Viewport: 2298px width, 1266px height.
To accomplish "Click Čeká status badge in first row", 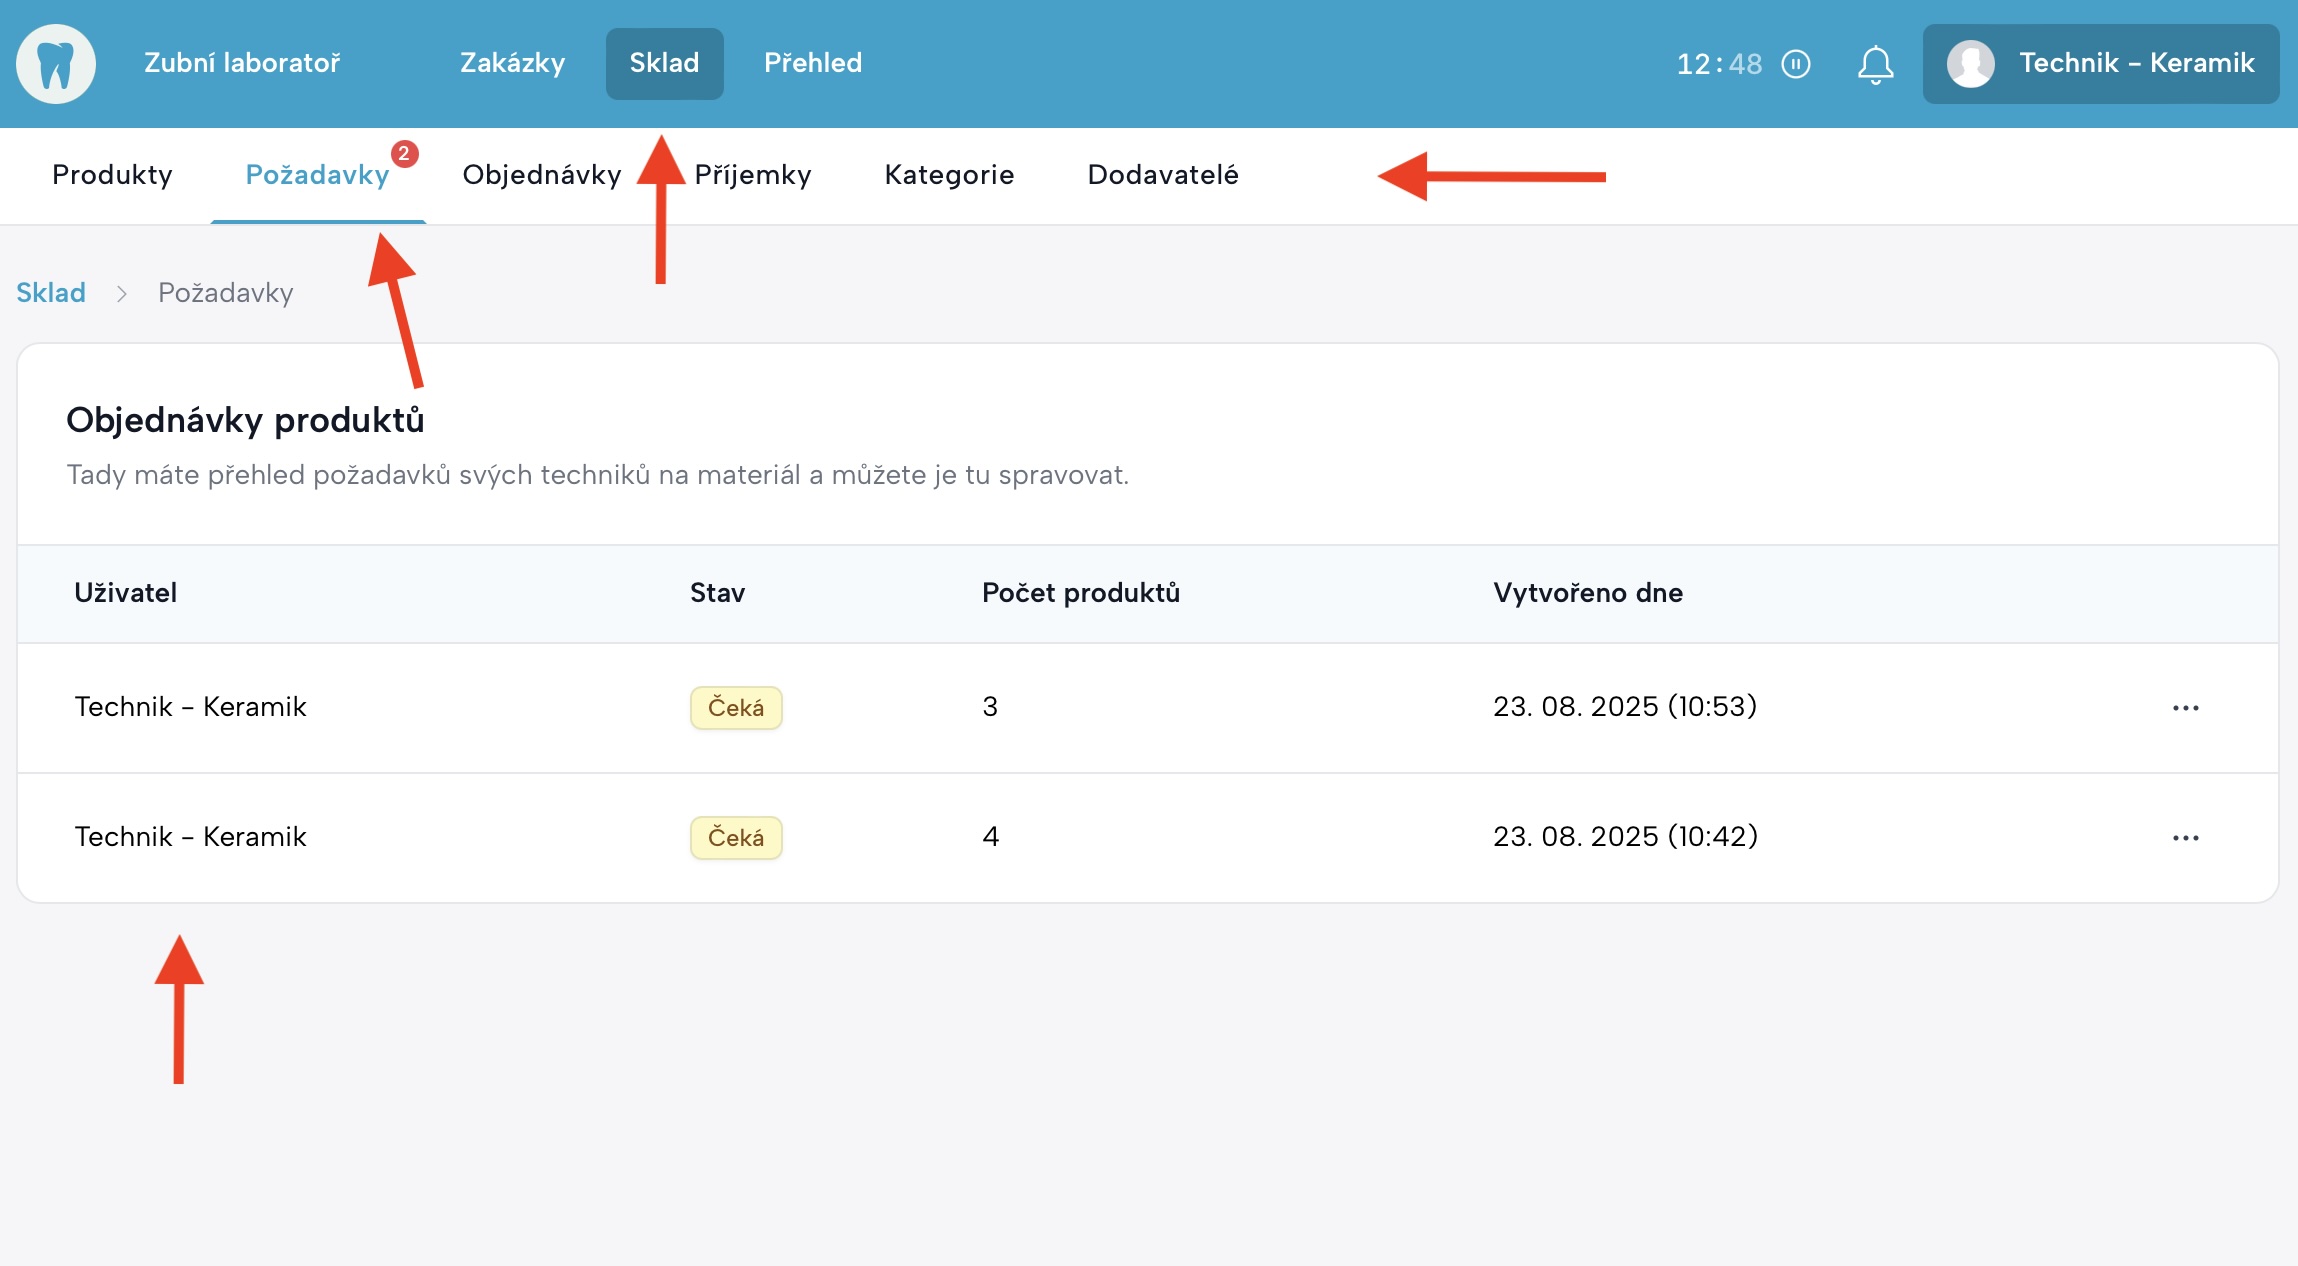I will click(735, 708).
